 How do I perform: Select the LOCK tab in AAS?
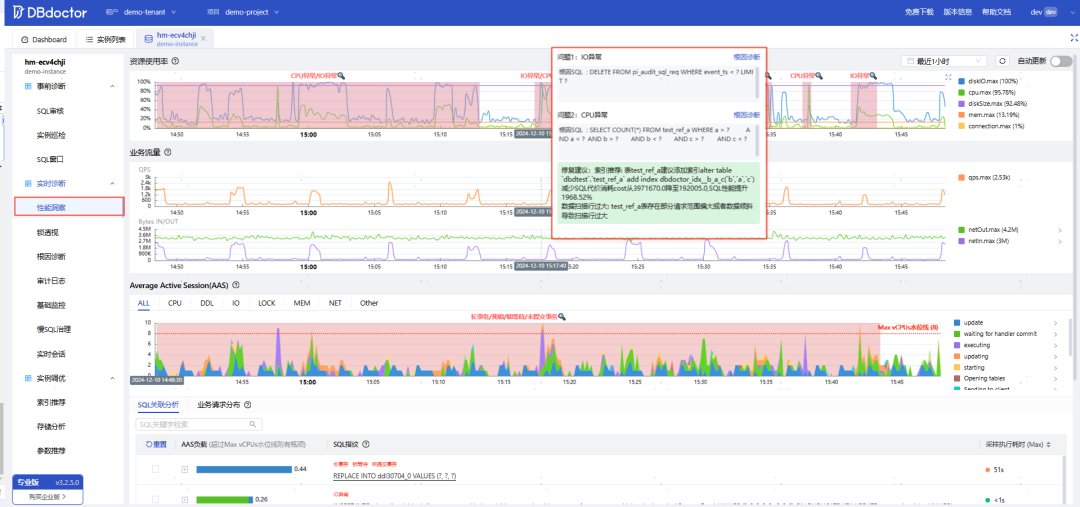267,303
